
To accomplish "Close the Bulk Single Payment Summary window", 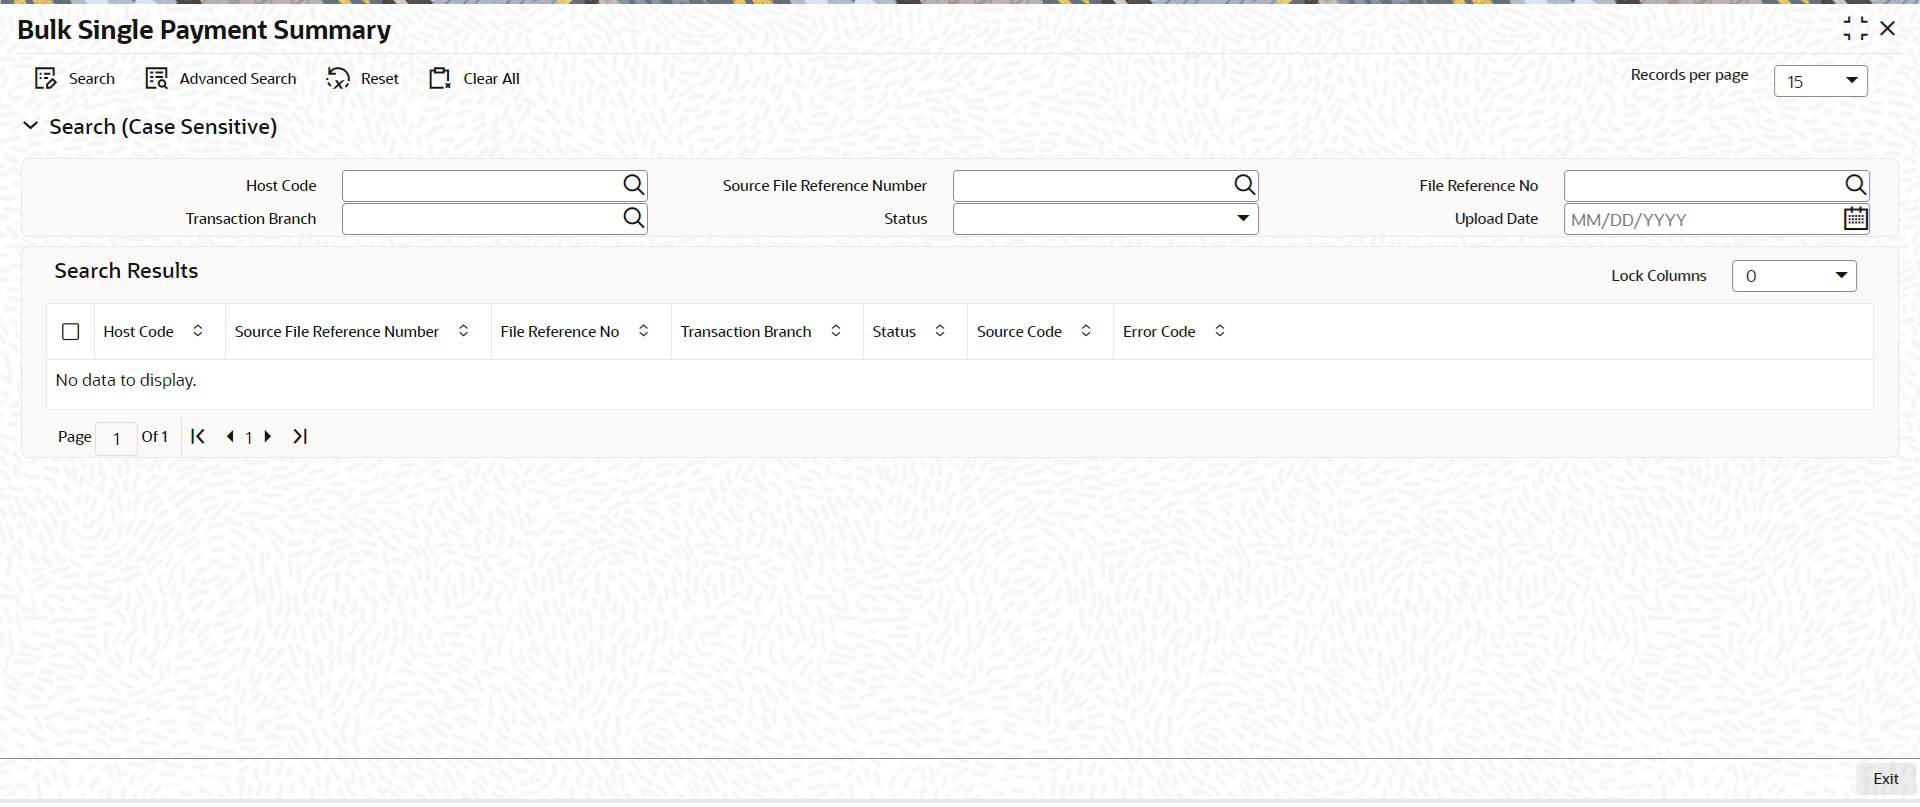I will pyautogui.click(x=1888, y=29).
